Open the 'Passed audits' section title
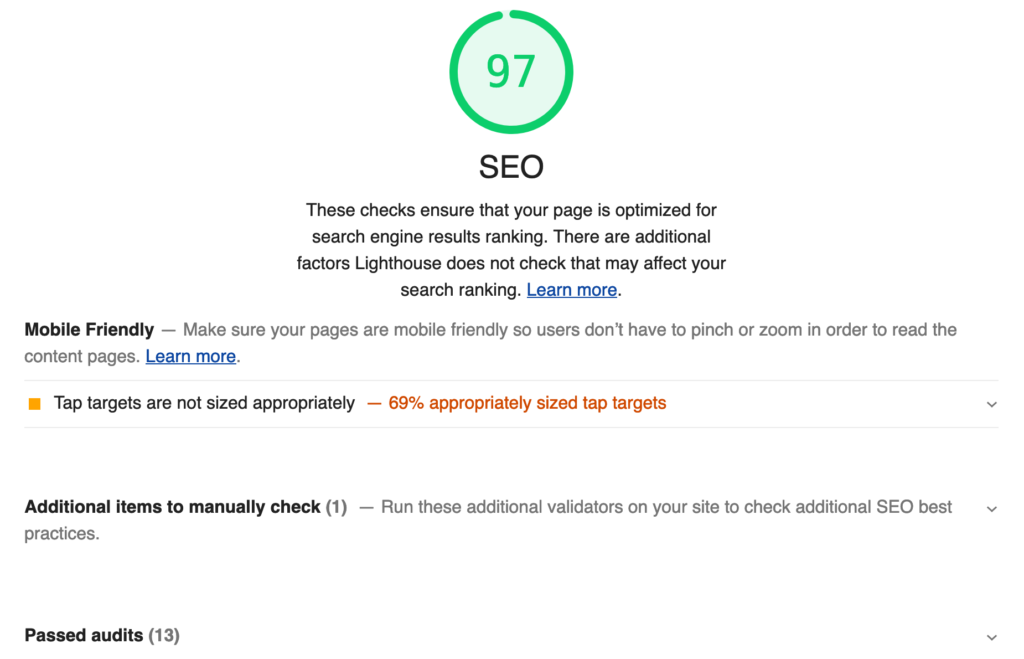1024x659 pixels. coord(84,635)
